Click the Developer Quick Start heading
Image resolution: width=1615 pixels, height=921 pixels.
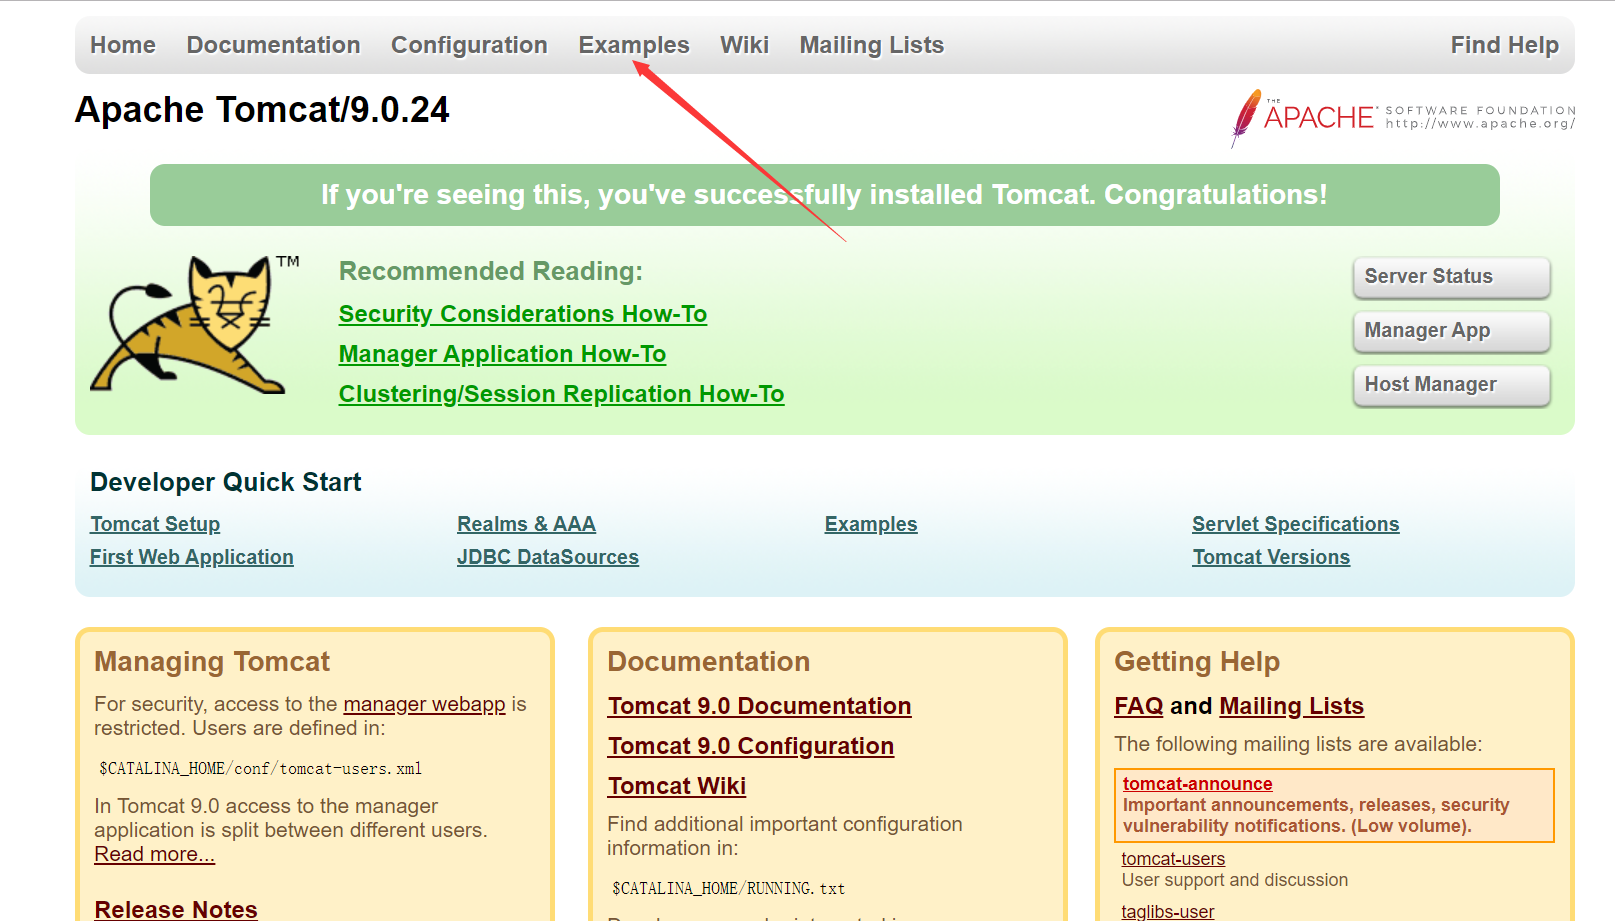click(225, 482)
